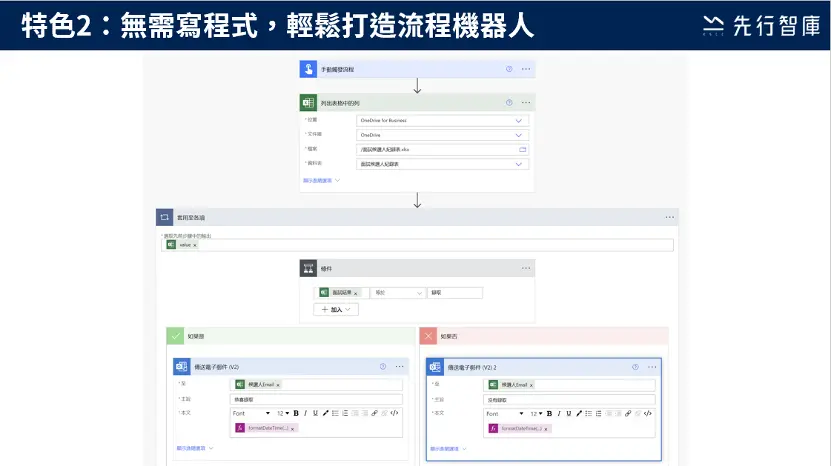This screenshot has width=832, height=466.
Task: Open help for the Excel list rows step
Action: (x=509, y=102)
